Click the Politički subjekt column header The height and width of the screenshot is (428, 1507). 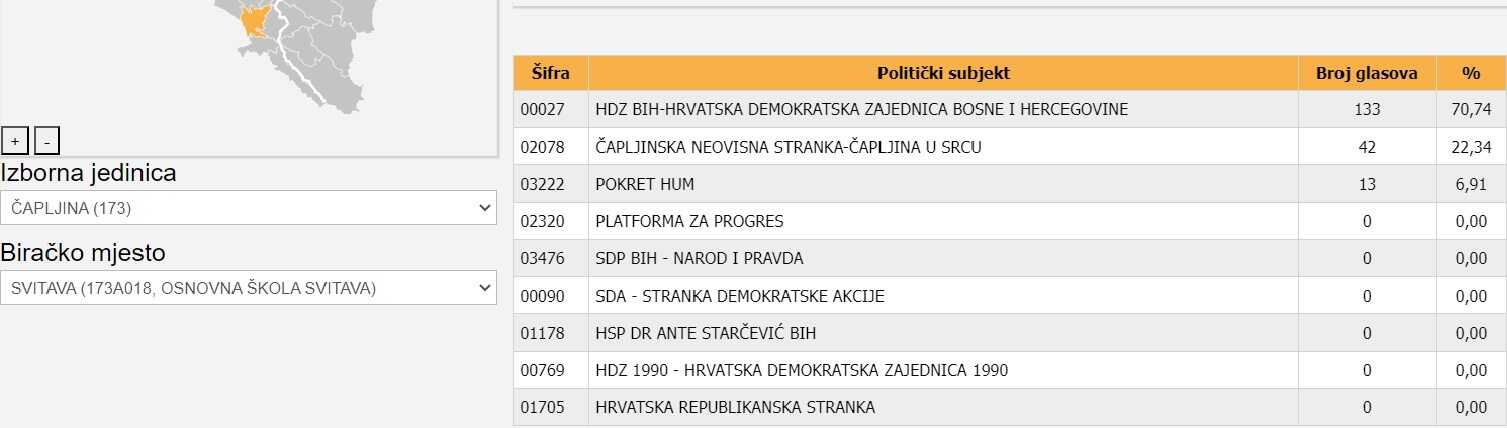tap(943, 73)
